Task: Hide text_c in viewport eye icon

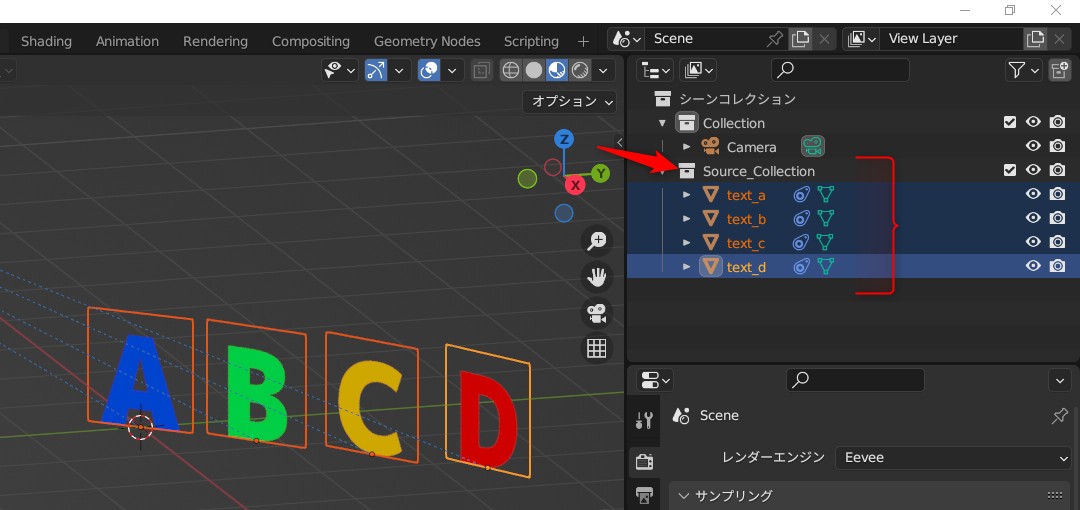Action: (x=1033, y=242)
